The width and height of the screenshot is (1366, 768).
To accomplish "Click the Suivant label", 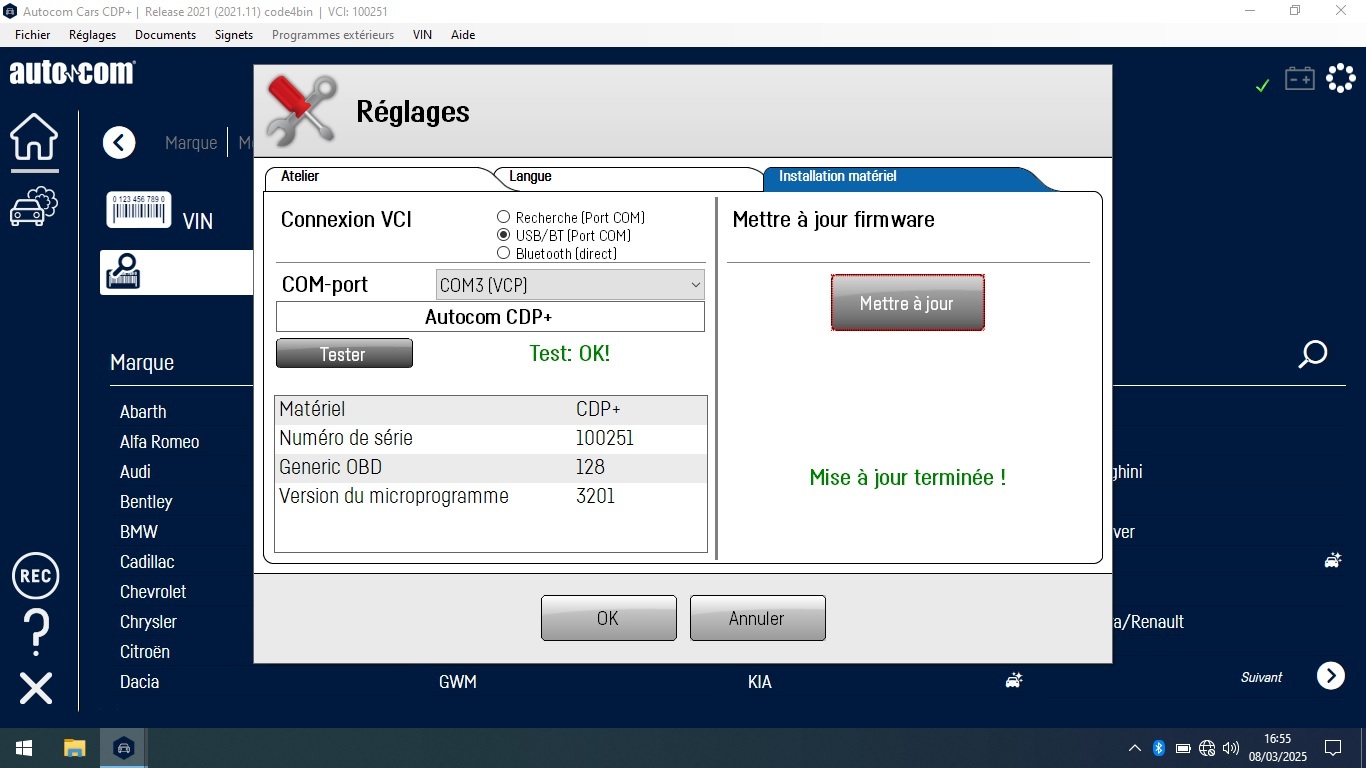I will [x=1261, y=677].
